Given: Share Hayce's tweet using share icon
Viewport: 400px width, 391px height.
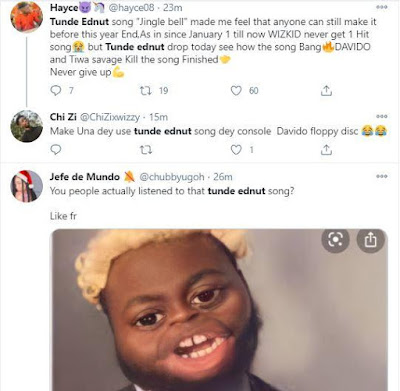Looking at the screenshot, I should (x=326, y=91).
